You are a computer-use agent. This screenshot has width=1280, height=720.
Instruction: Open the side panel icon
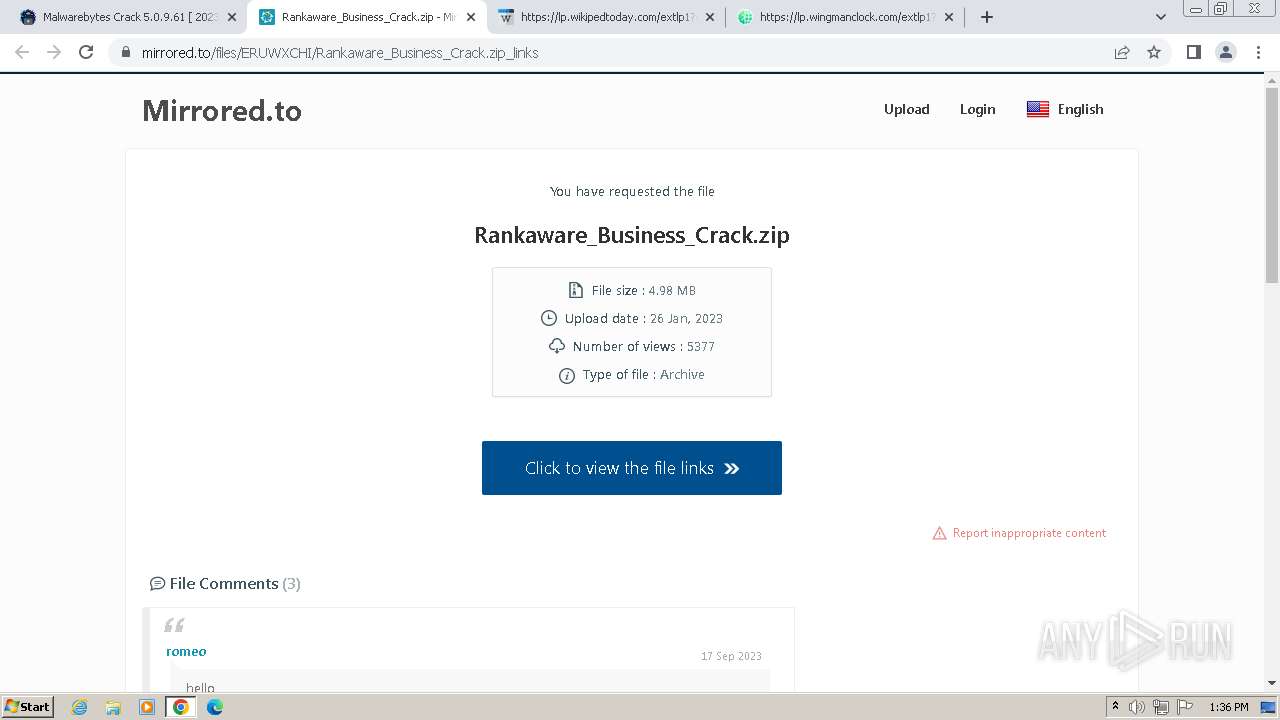(1193, 52)
